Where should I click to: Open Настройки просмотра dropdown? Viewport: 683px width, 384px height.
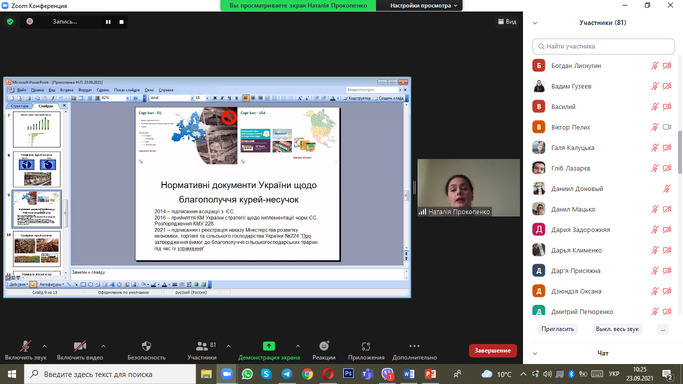tap(423, 6)
